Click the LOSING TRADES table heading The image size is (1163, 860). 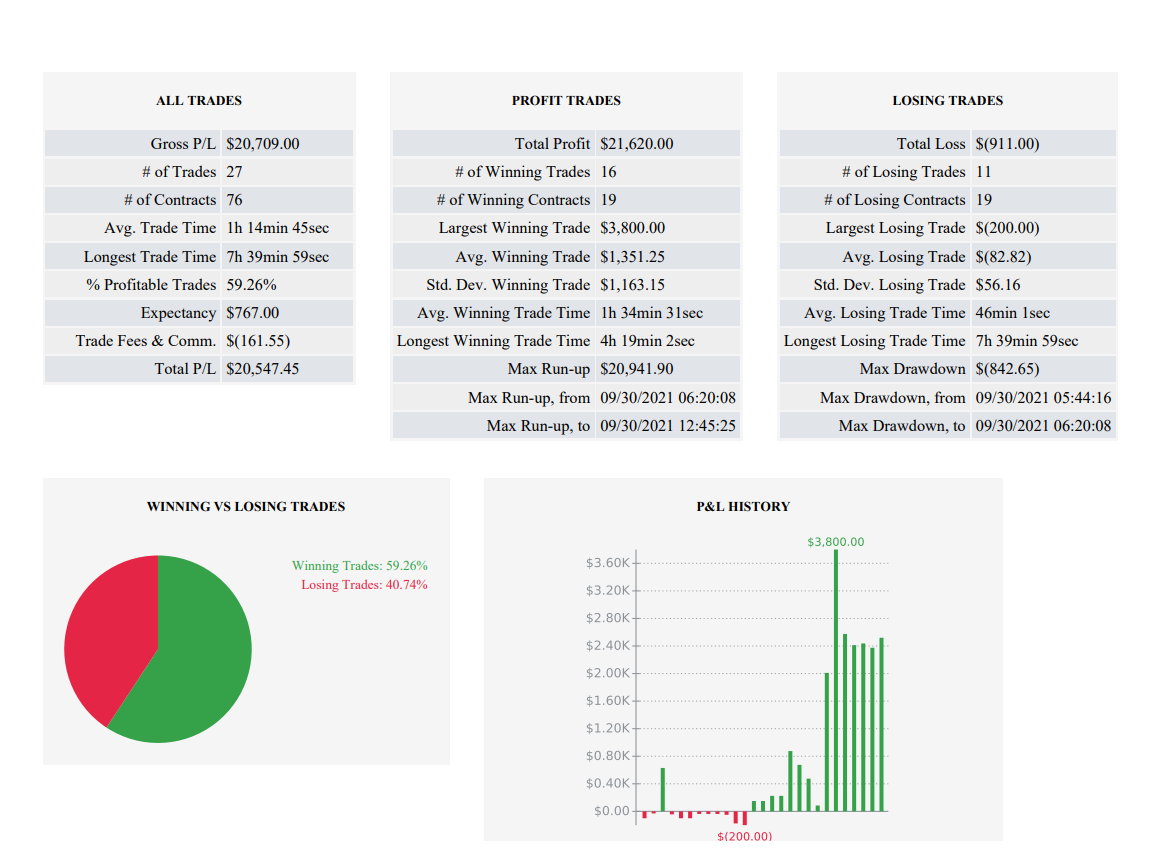(x=947, y=100)
